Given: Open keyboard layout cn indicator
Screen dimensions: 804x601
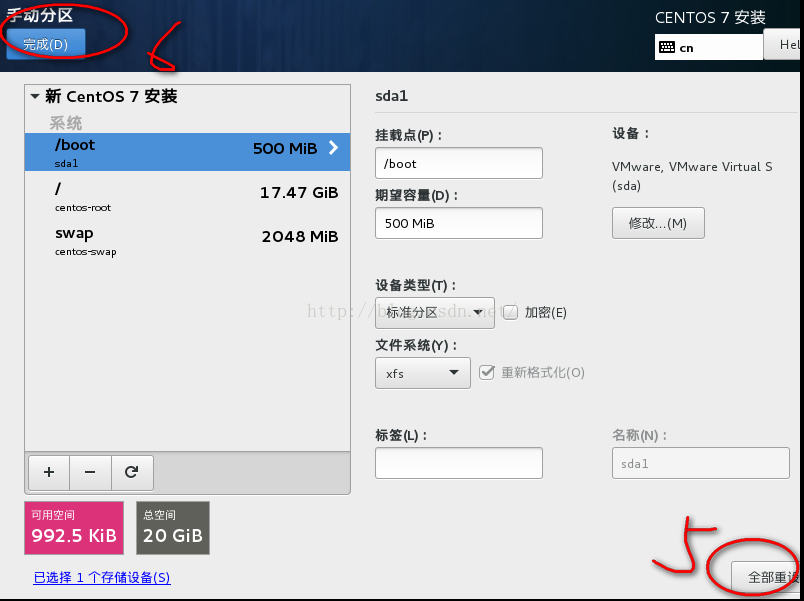Looking at the screenshot, I should coord(709,47).
